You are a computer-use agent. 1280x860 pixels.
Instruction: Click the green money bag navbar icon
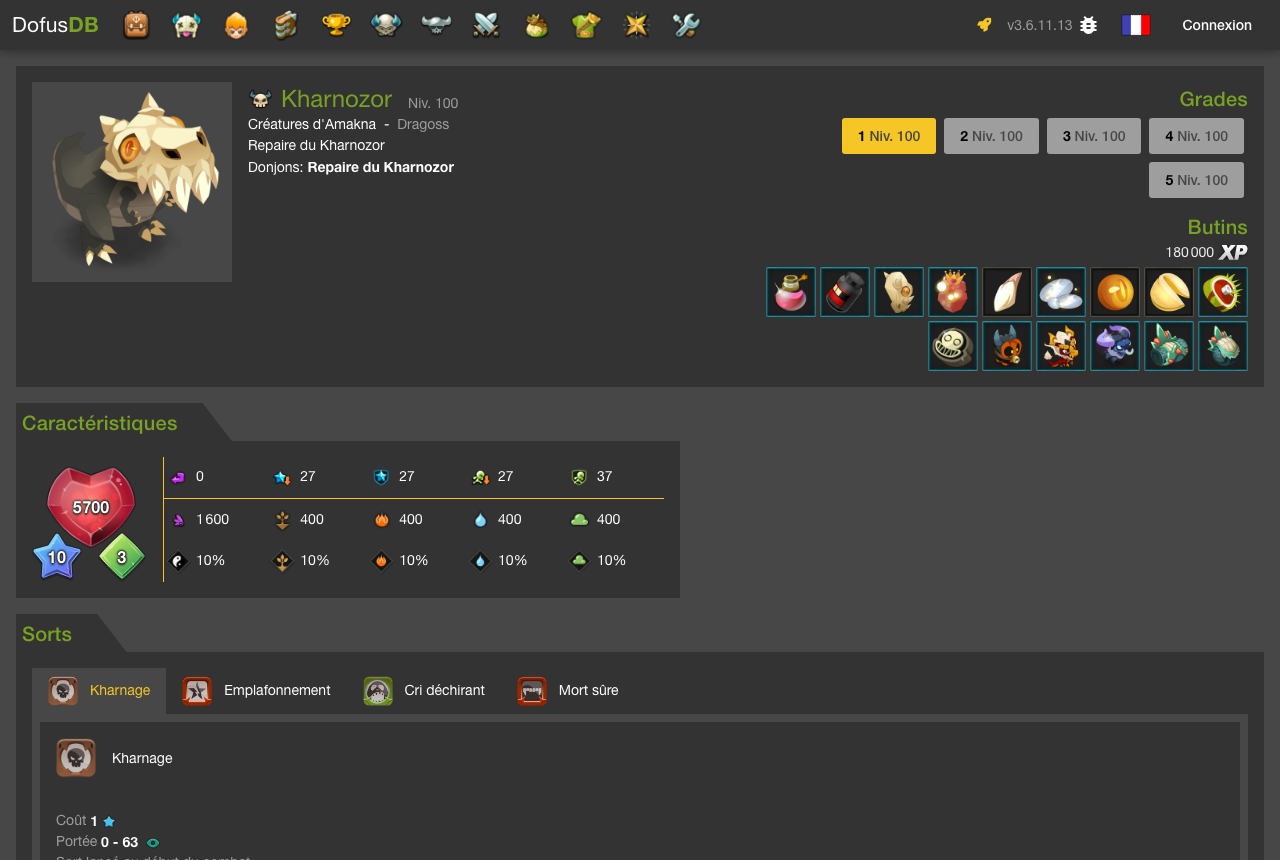[x=537, y=25]
